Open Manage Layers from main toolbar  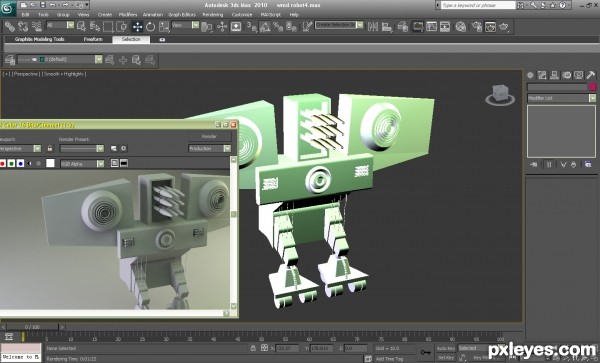402,26
